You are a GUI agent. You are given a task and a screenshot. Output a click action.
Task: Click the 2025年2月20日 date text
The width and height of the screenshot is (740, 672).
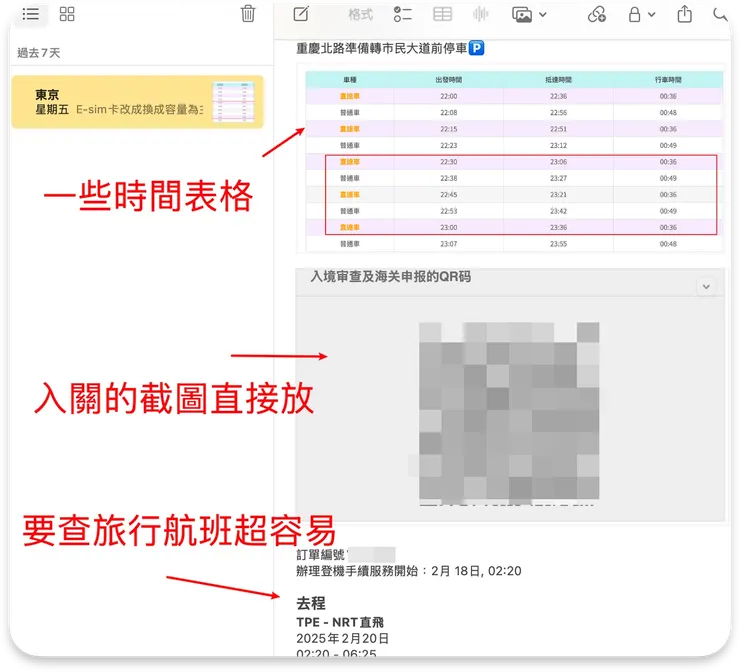342,638
